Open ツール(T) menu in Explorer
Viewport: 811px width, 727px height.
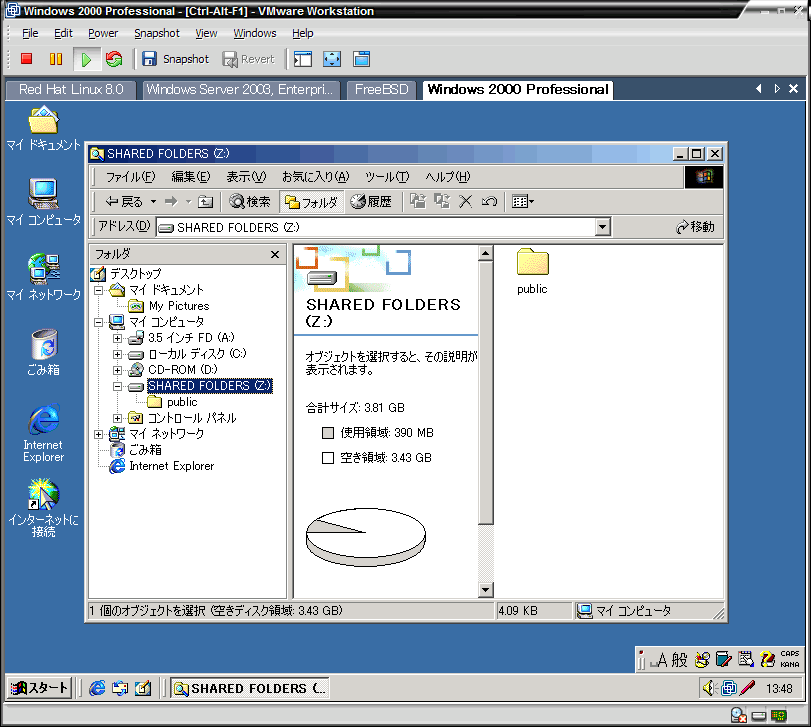(x=386, y=177)
